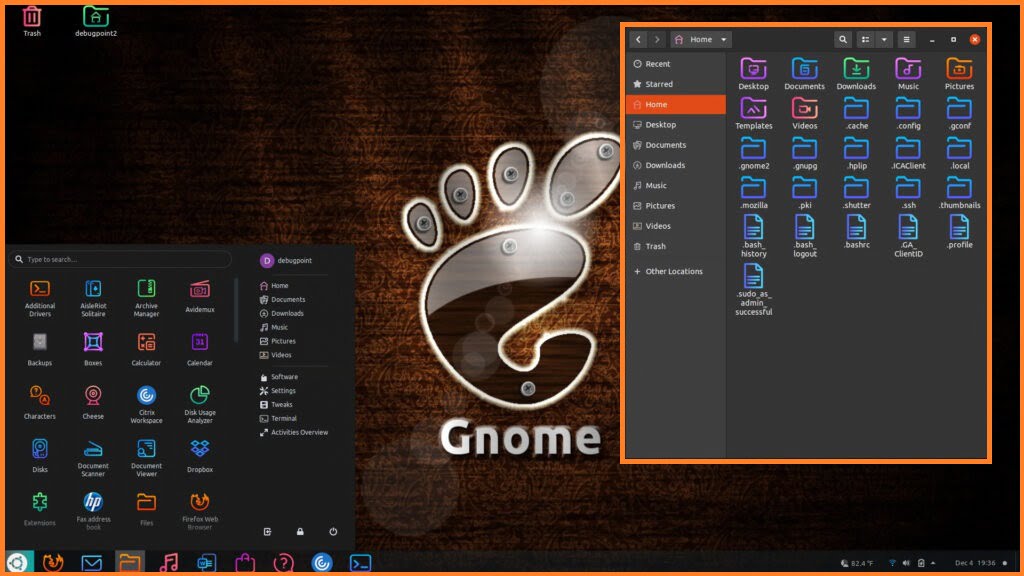Click the app menu launcher button in taskbar
This screenshot has width=1024, height=576.
[18, 562]
